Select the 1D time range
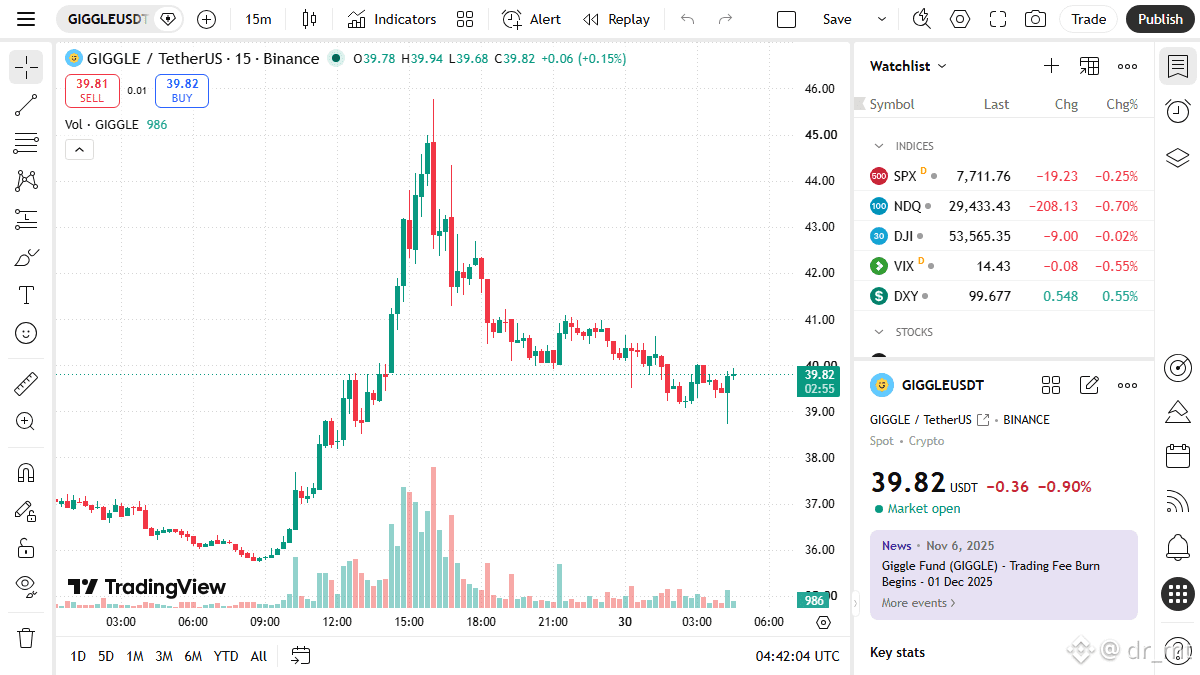Image resolution: width=1200 pixels, height=675 pixels. tap(78, 656)
